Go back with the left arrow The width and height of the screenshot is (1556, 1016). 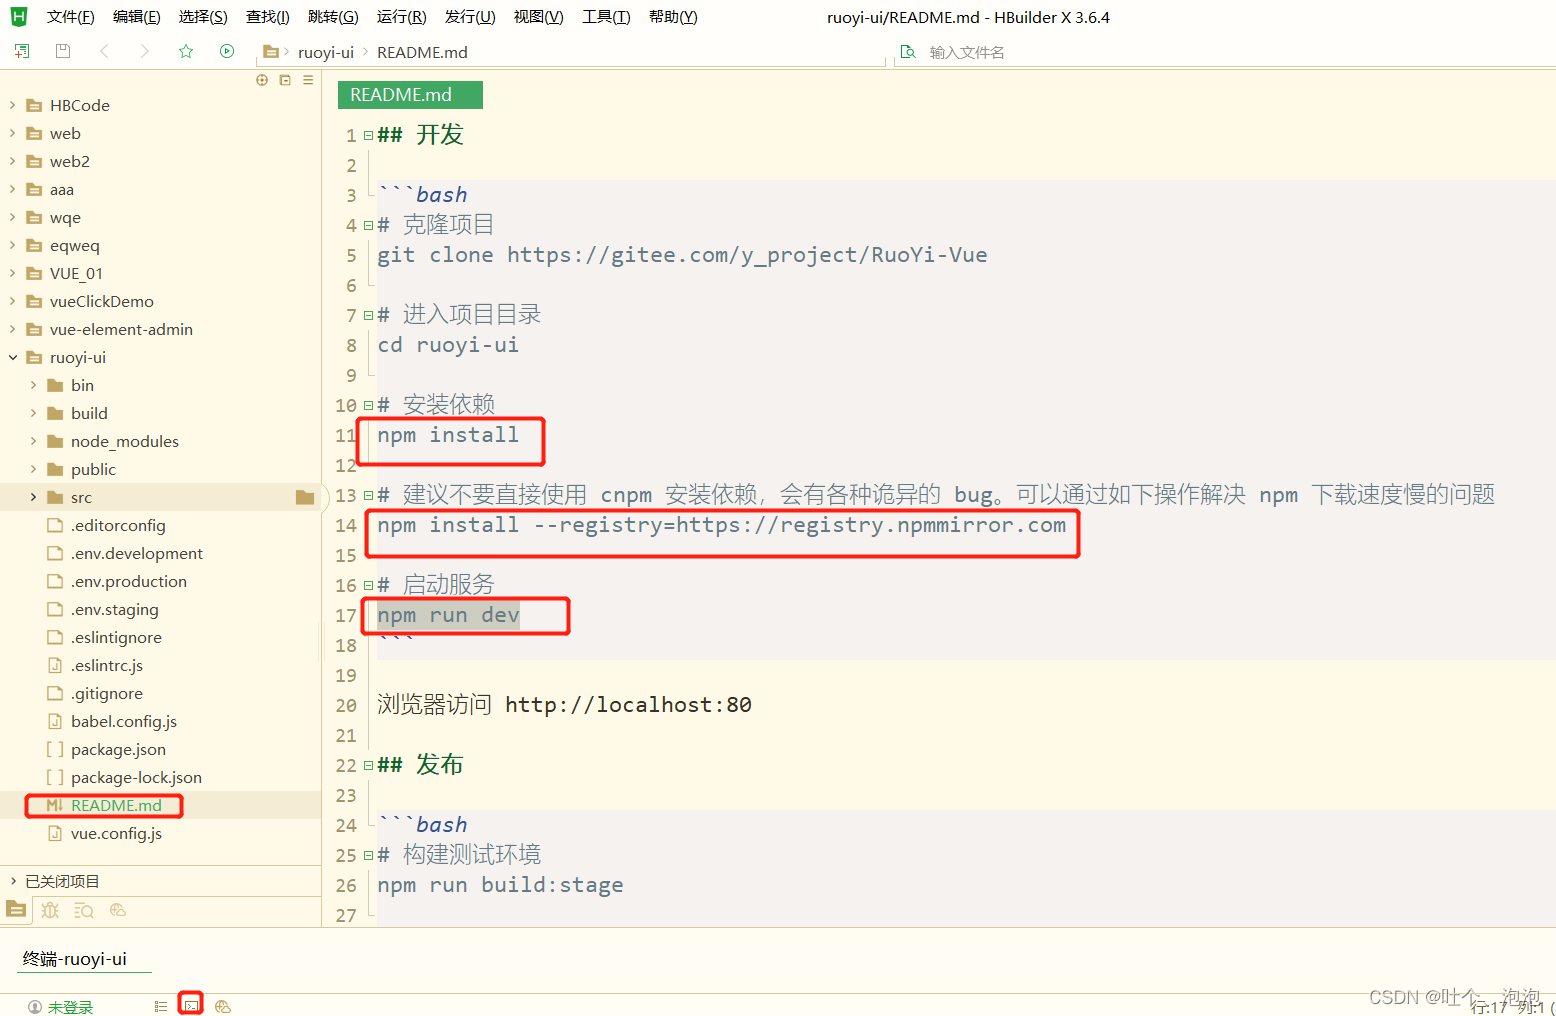click(x=104, y=51)
